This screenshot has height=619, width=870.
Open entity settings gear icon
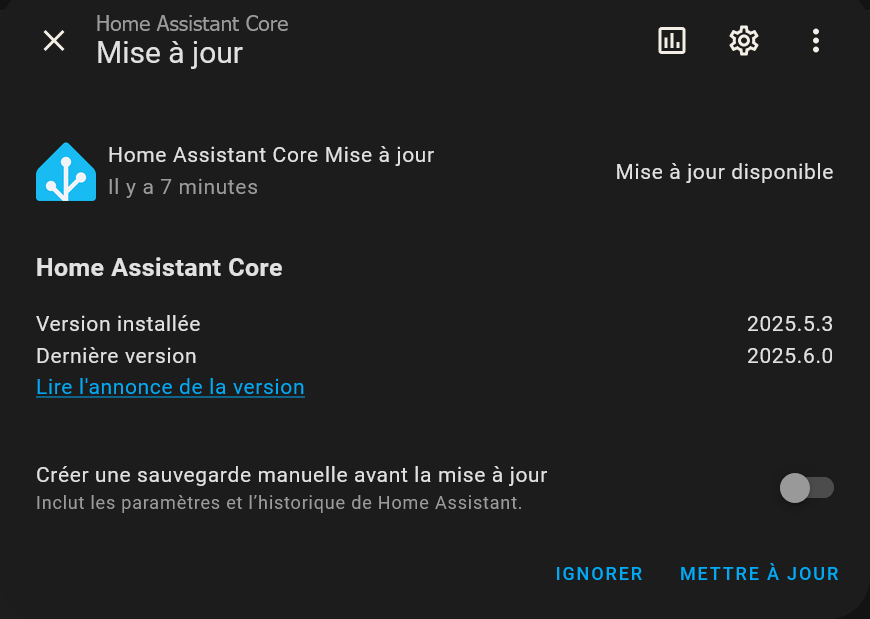744,40
